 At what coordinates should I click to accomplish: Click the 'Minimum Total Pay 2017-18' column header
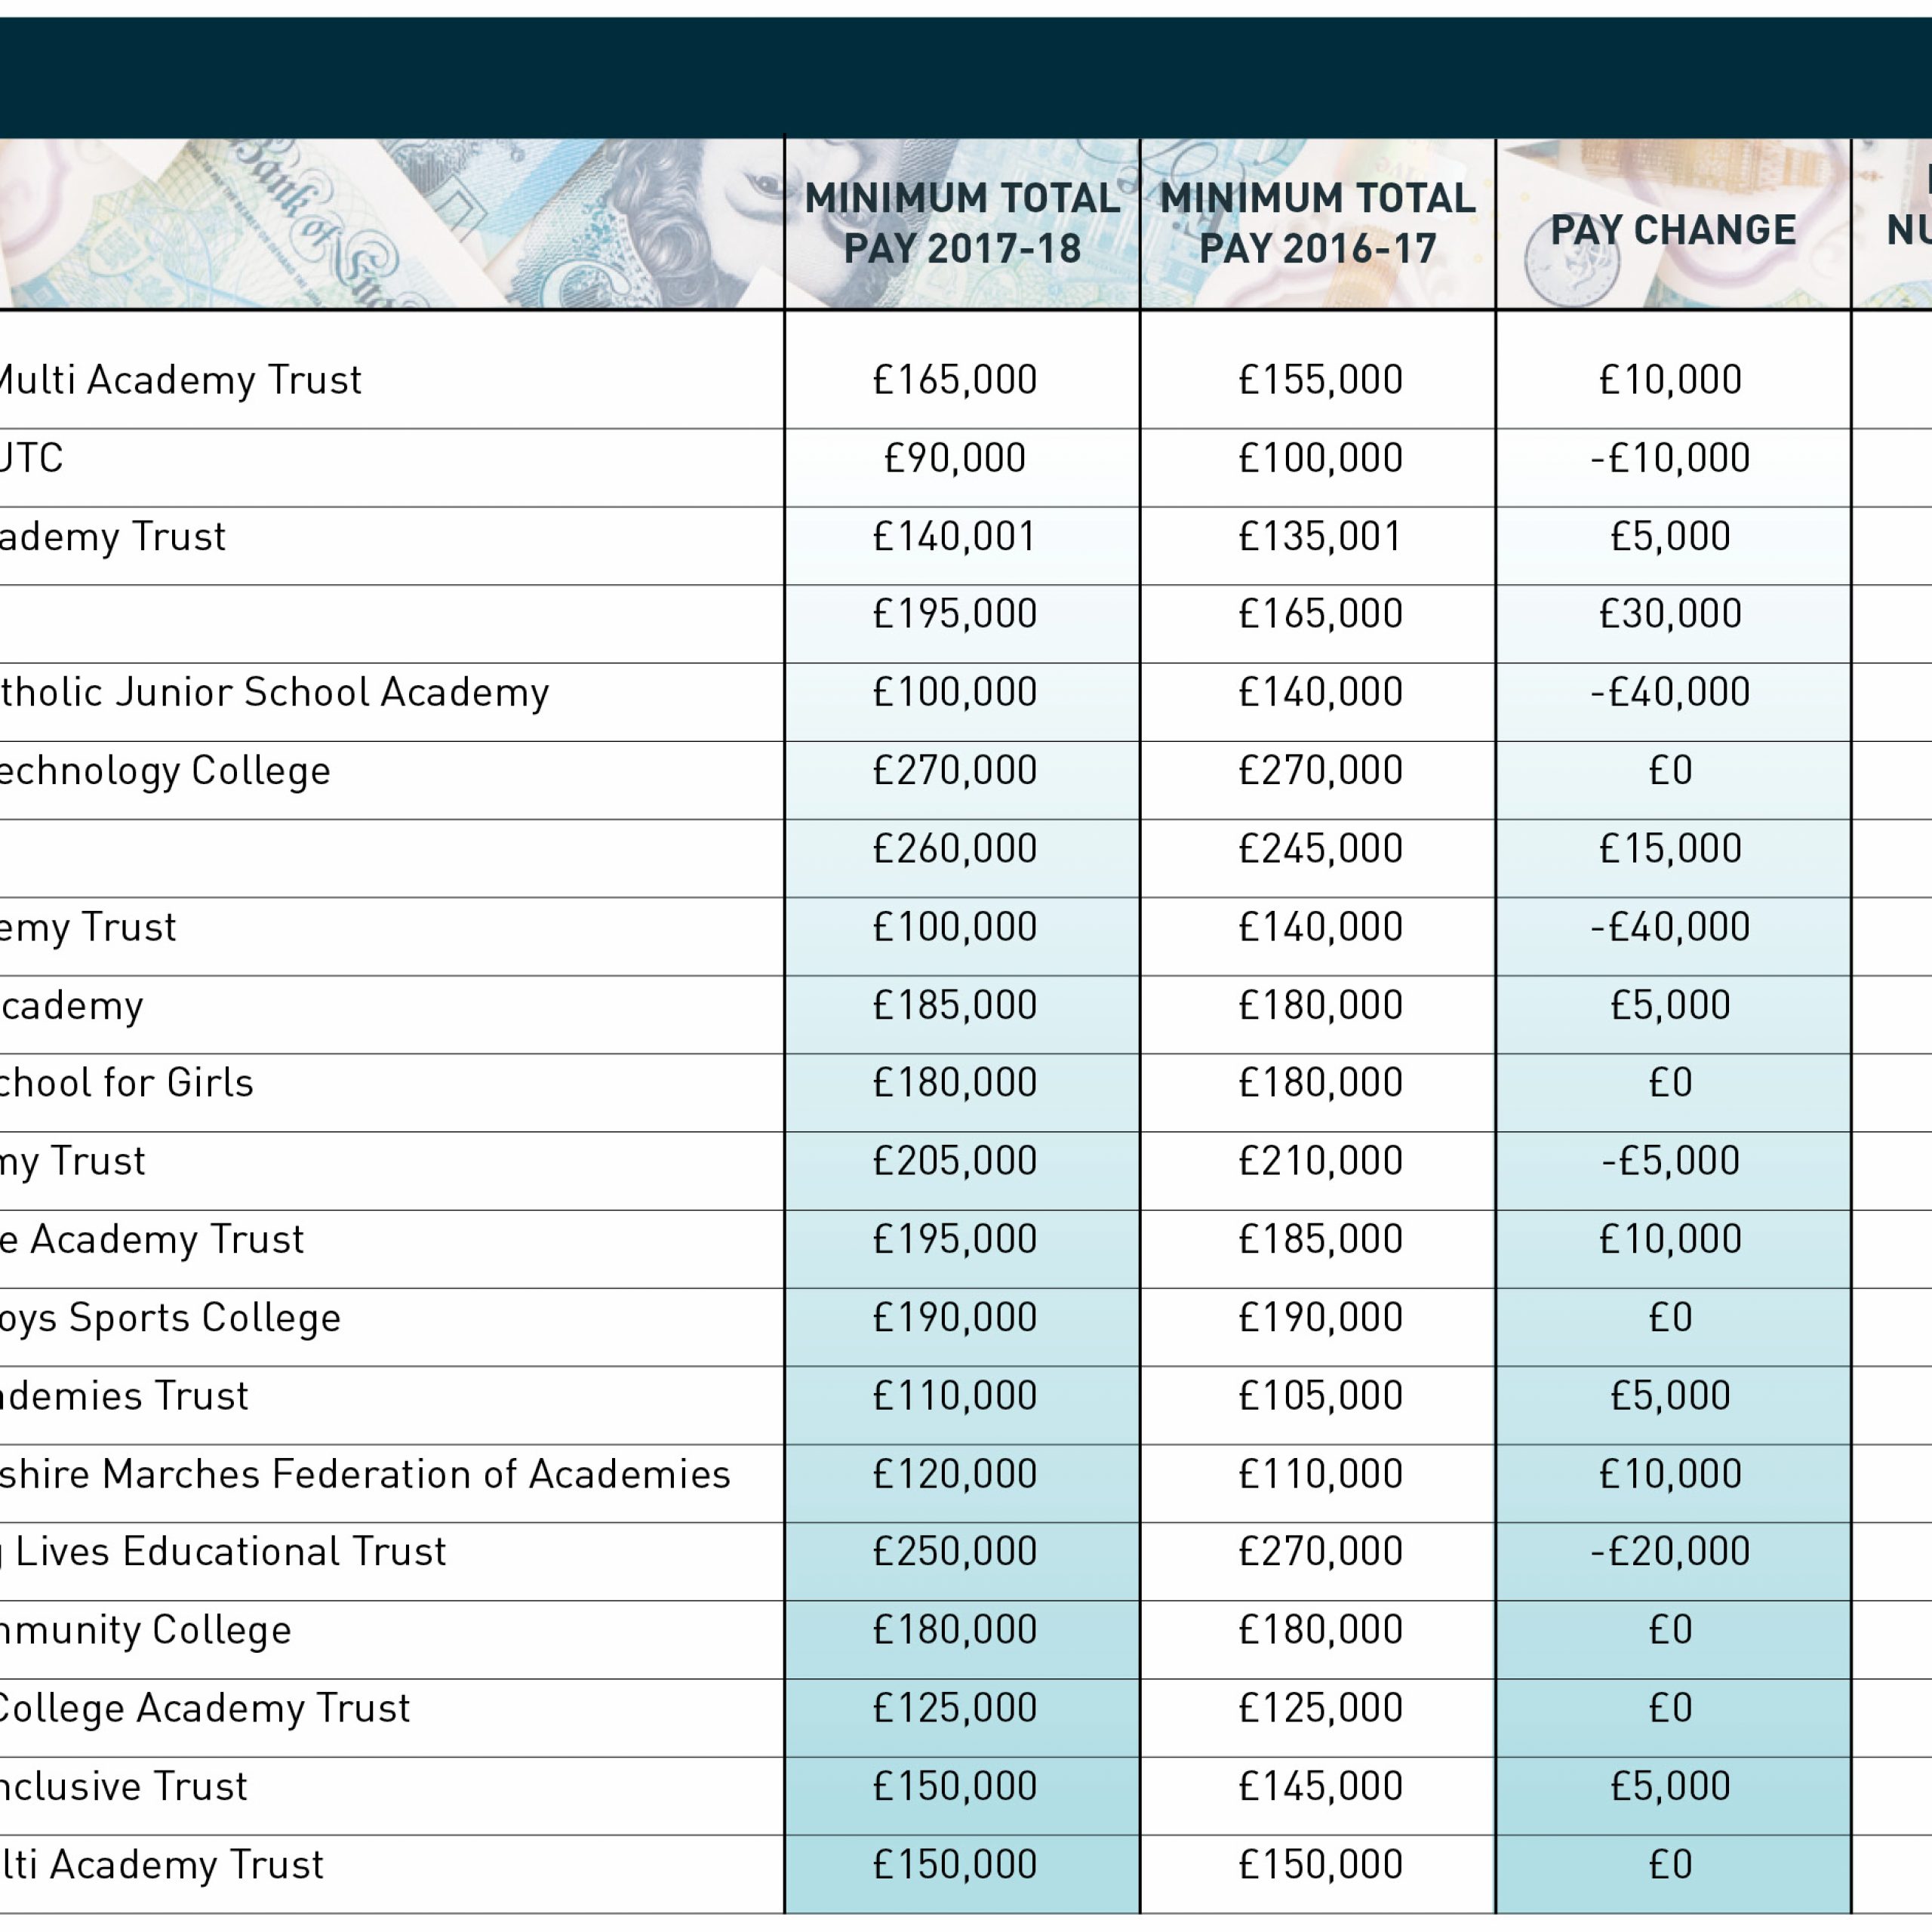click(961, 224)
